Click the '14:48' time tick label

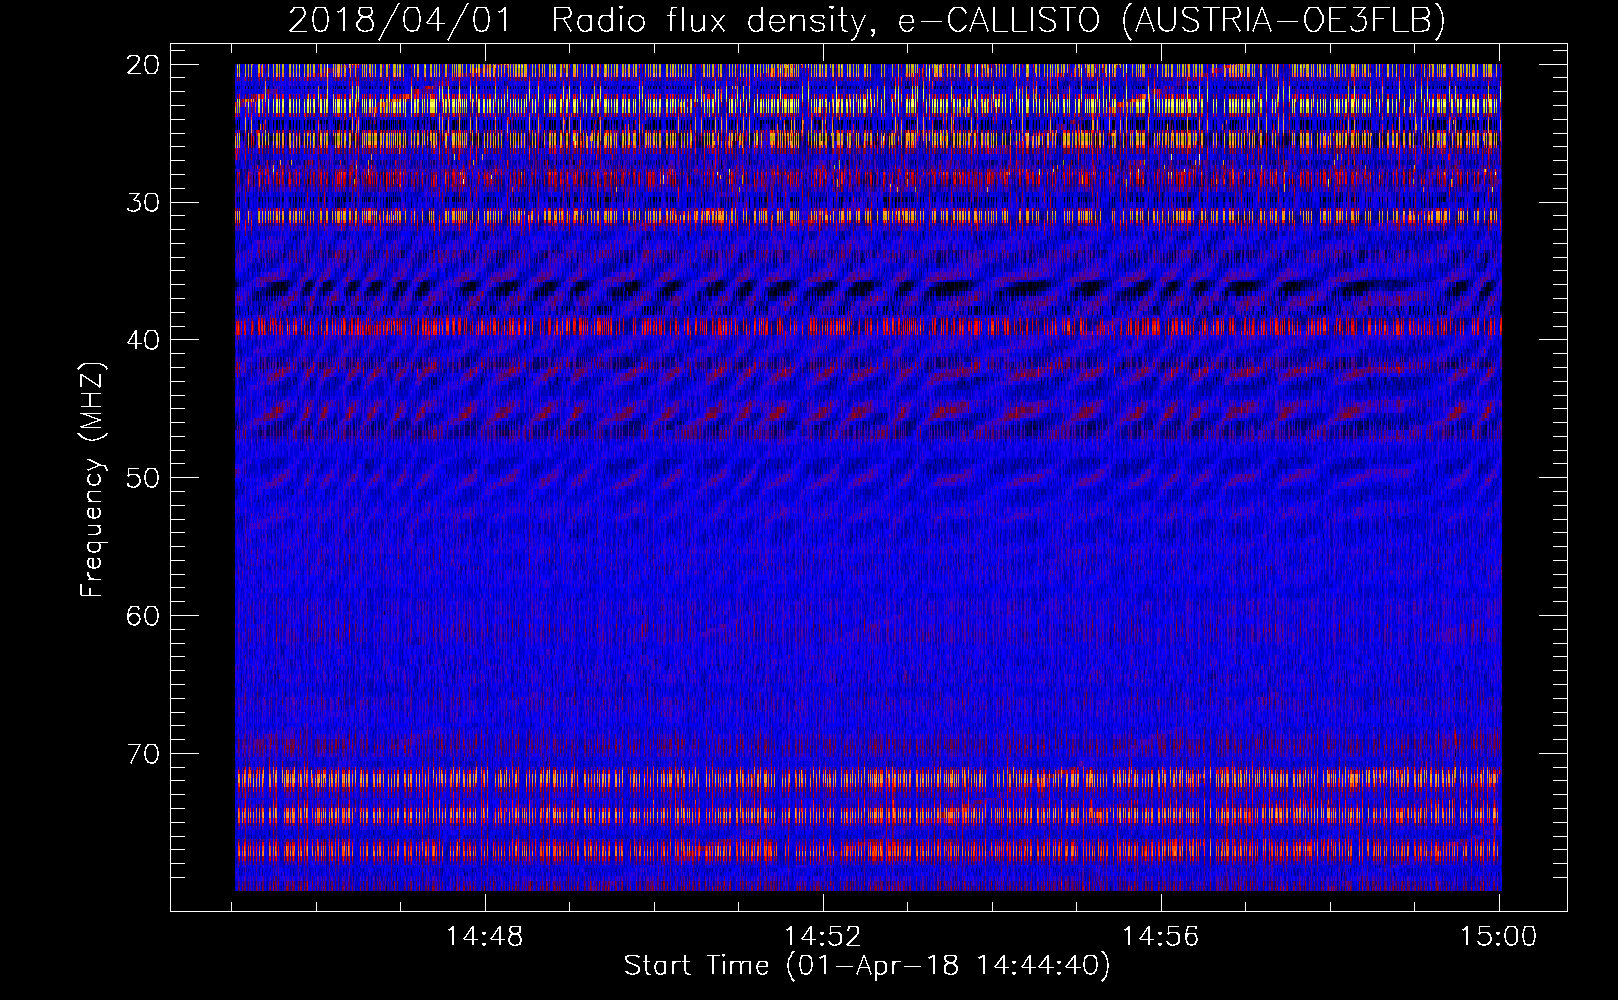tap(484, 937)
